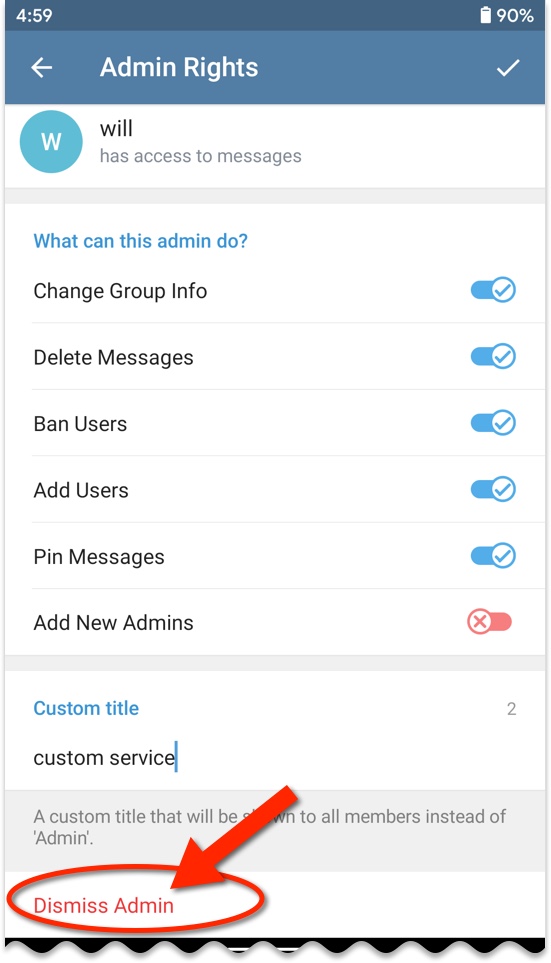Click the 4:59 clock in status bar
551x963 pixels.
coord(34,15)
